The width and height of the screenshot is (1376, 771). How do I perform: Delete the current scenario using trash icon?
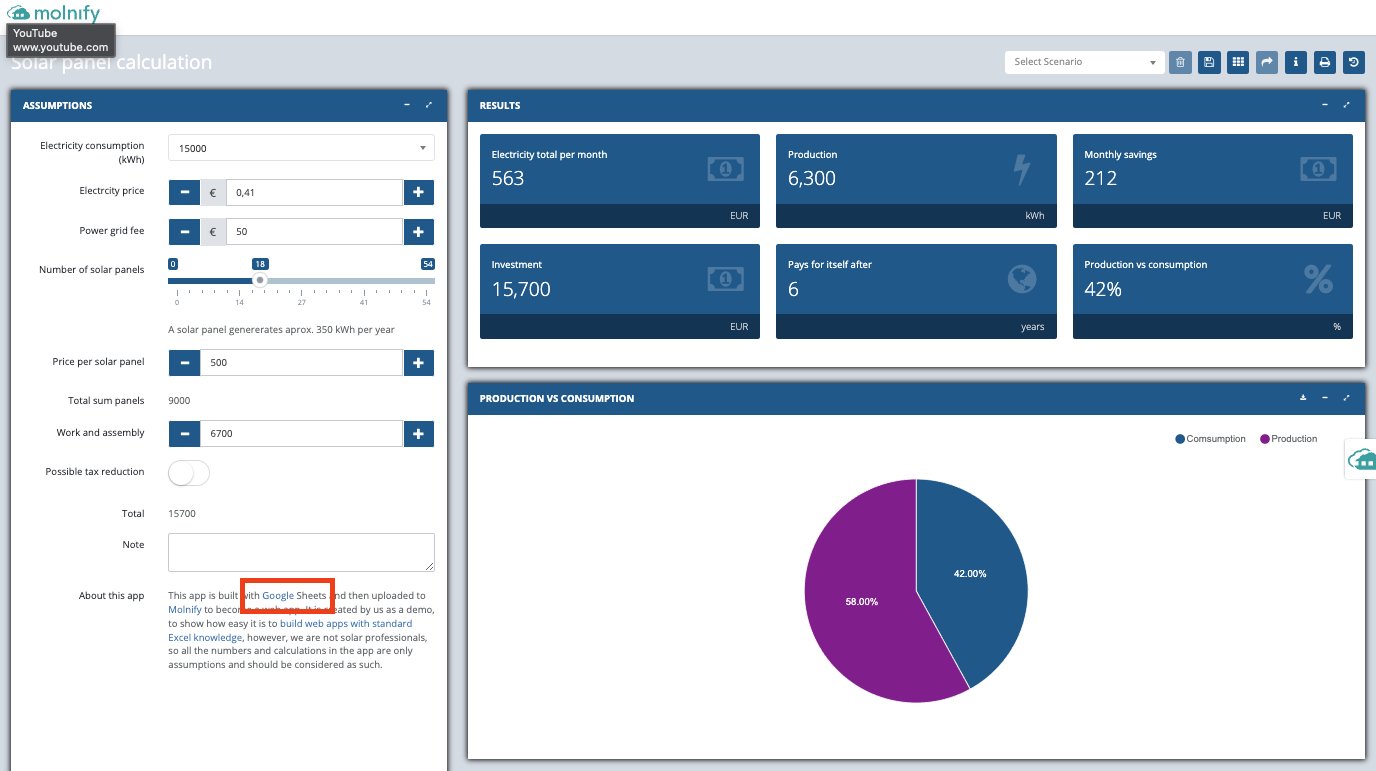[1180, 62]
